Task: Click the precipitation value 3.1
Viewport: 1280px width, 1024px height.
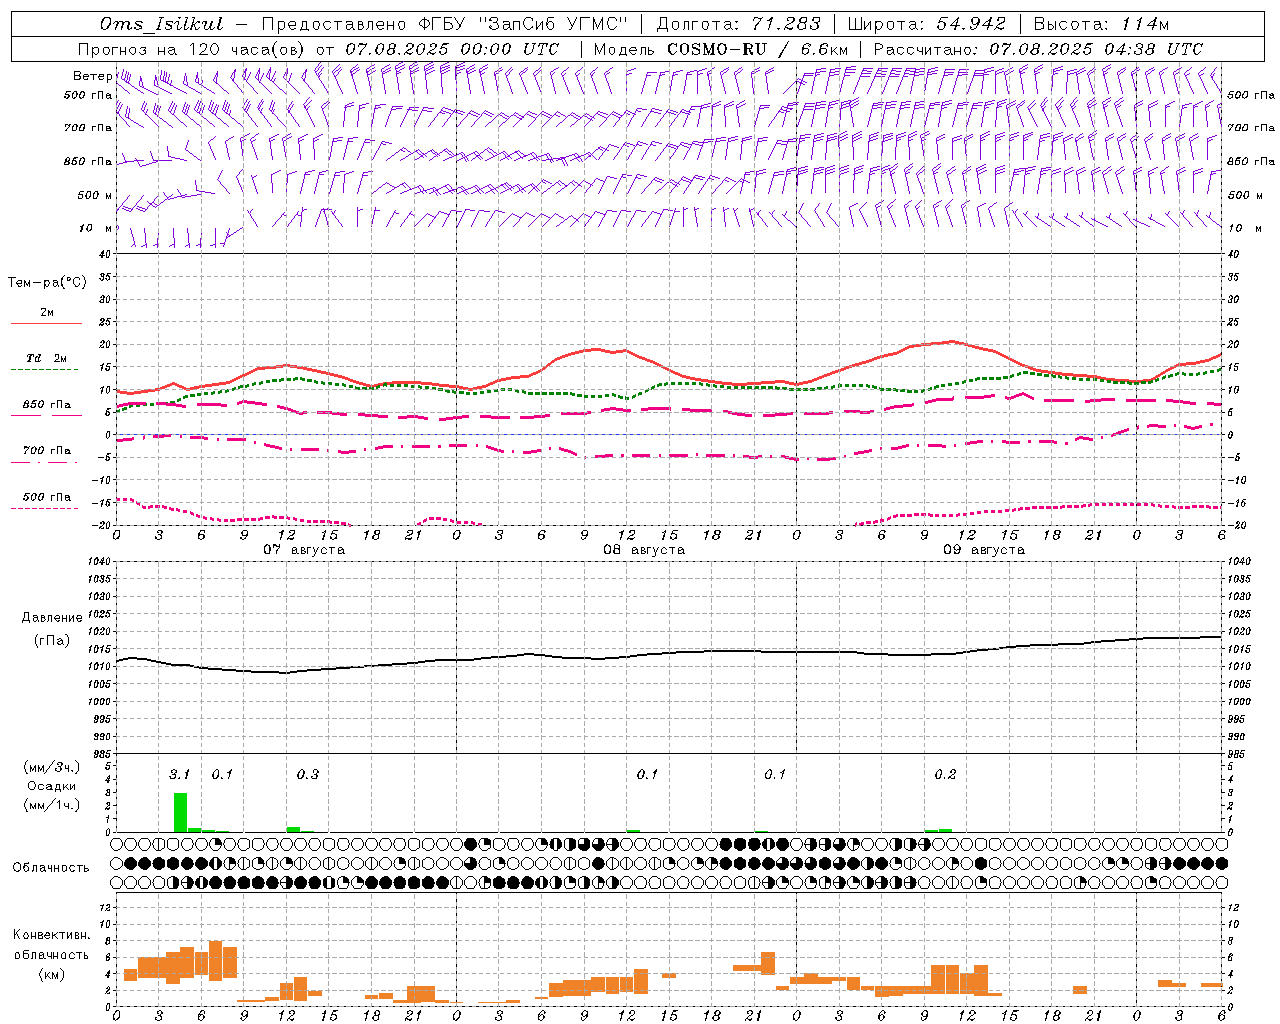Action: tap(180, 774)
